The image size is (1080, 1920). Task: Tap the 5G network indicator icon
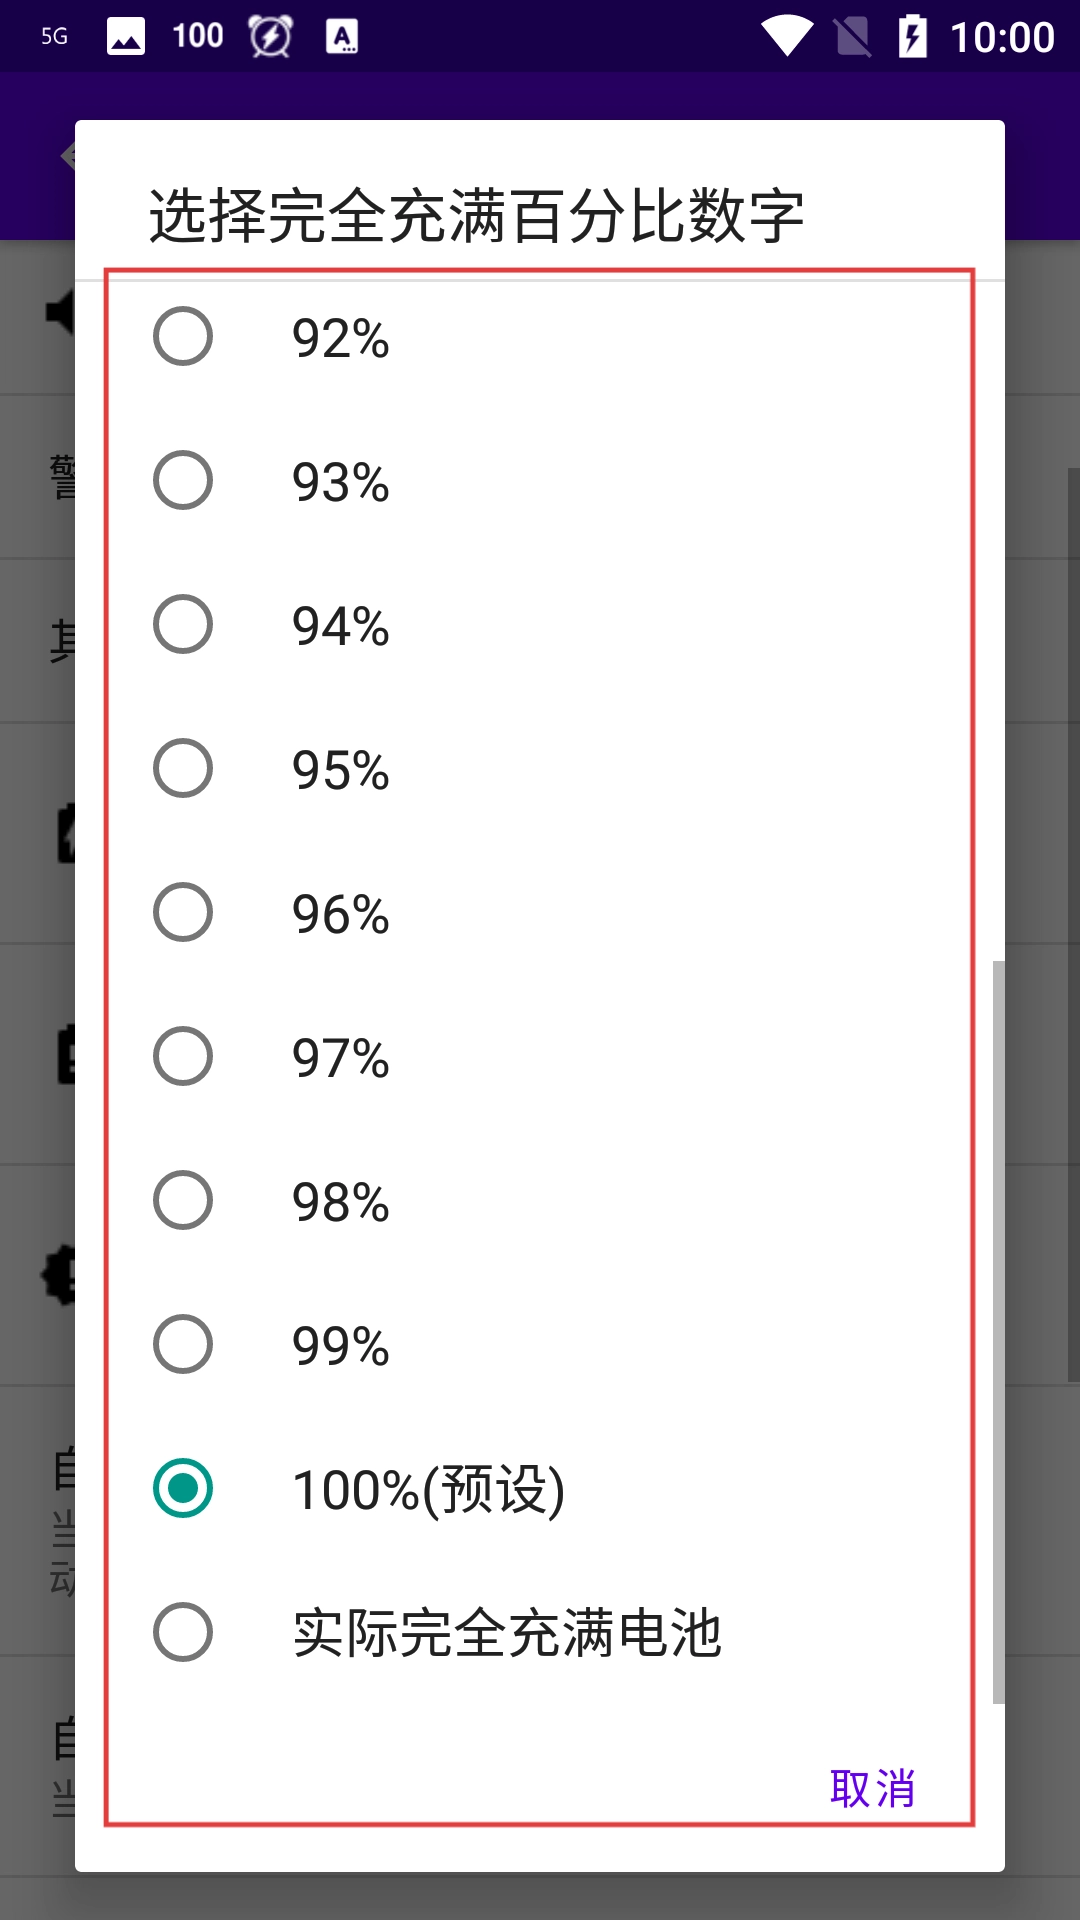coord(55,37)
